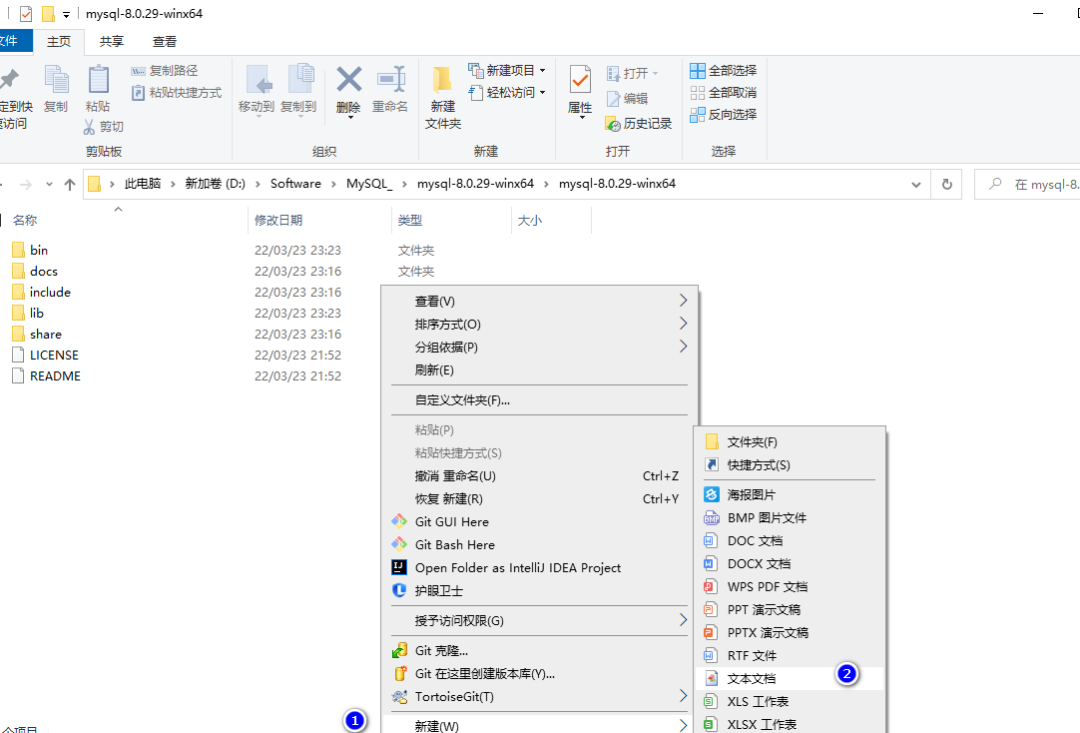Screen dimensions: 1080x733
Task: Select the README file
Action: pos(55,376)
